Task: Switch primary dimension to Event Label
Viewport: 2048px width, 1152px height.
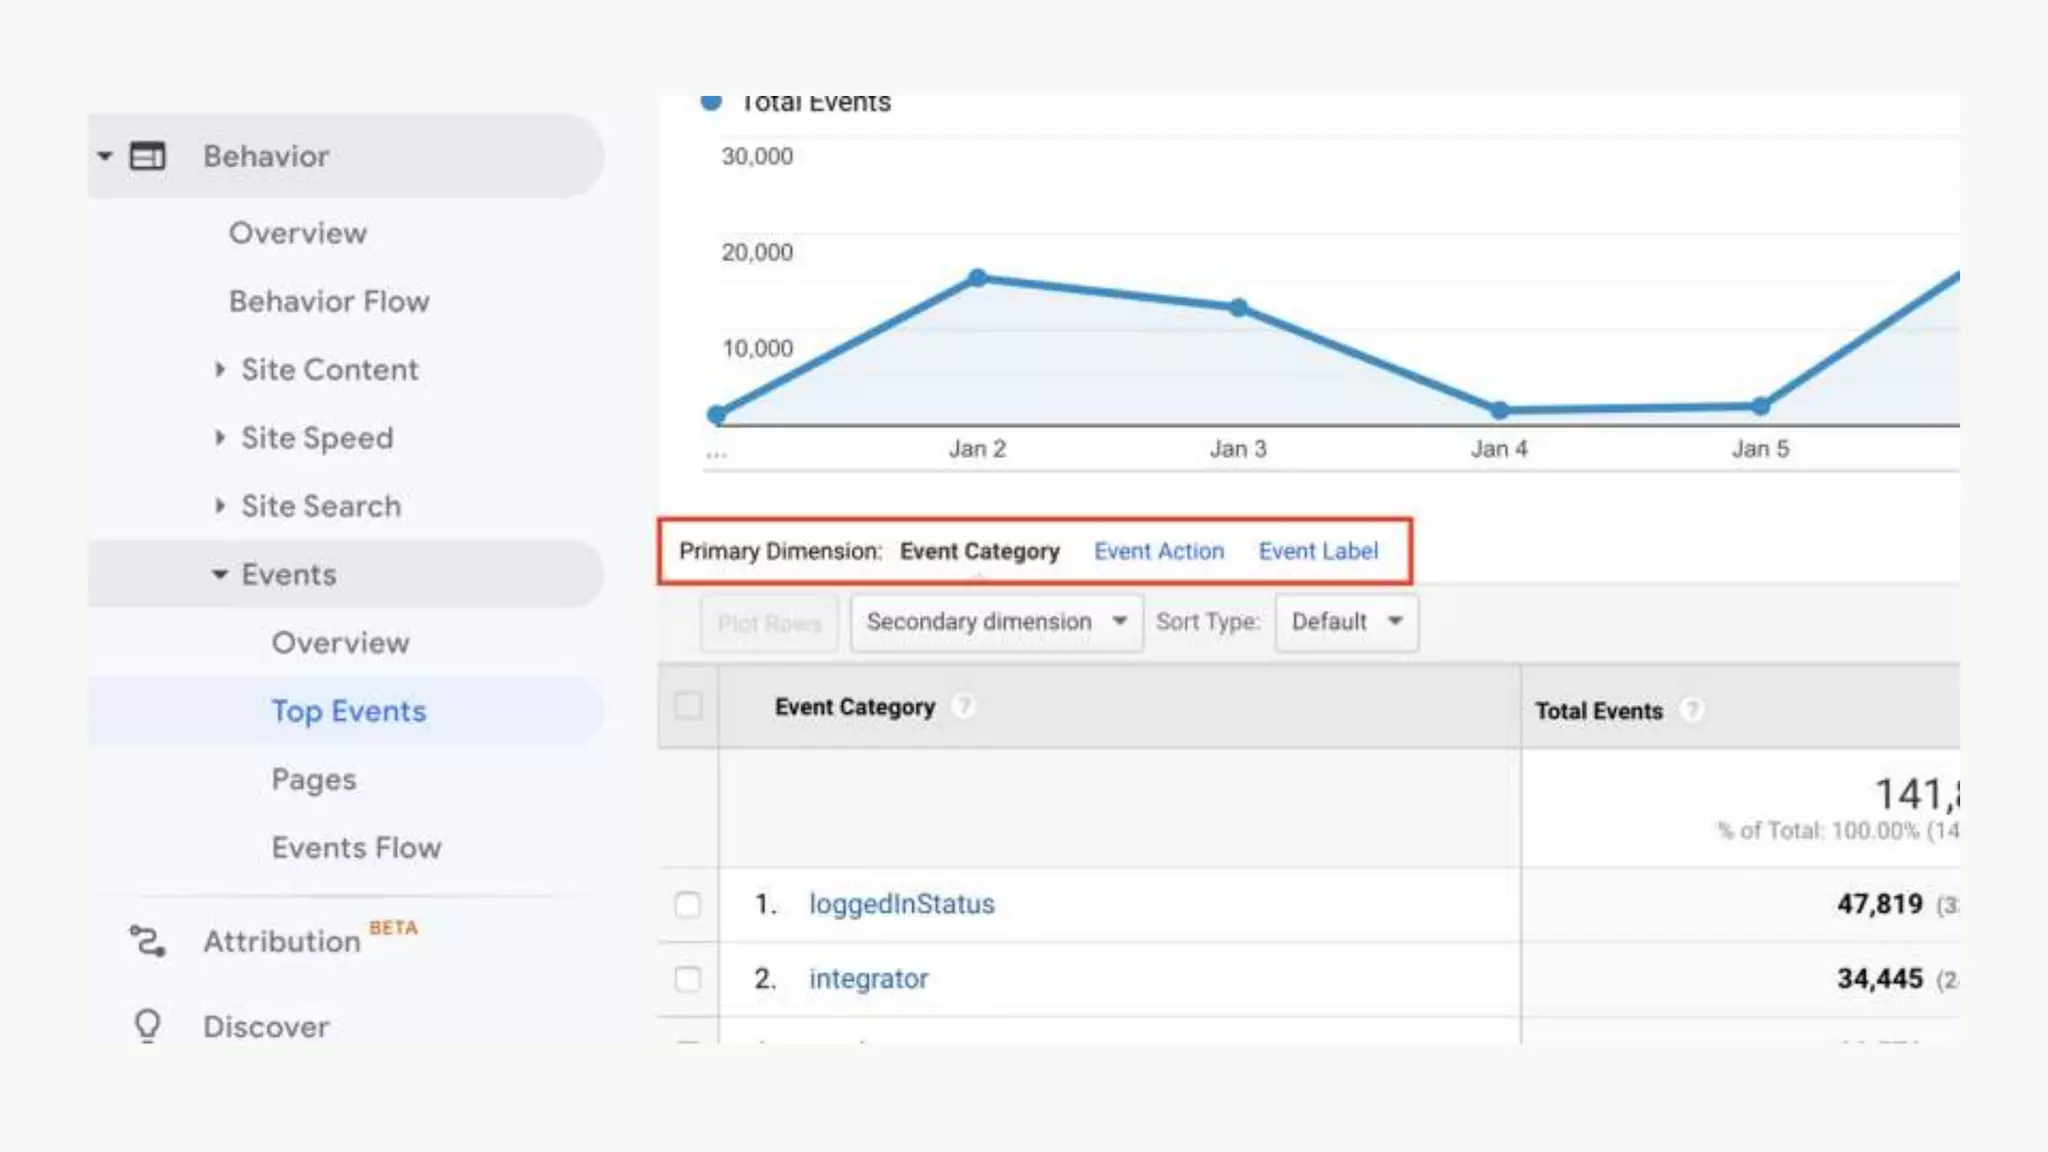Action: pos(1318,551)
